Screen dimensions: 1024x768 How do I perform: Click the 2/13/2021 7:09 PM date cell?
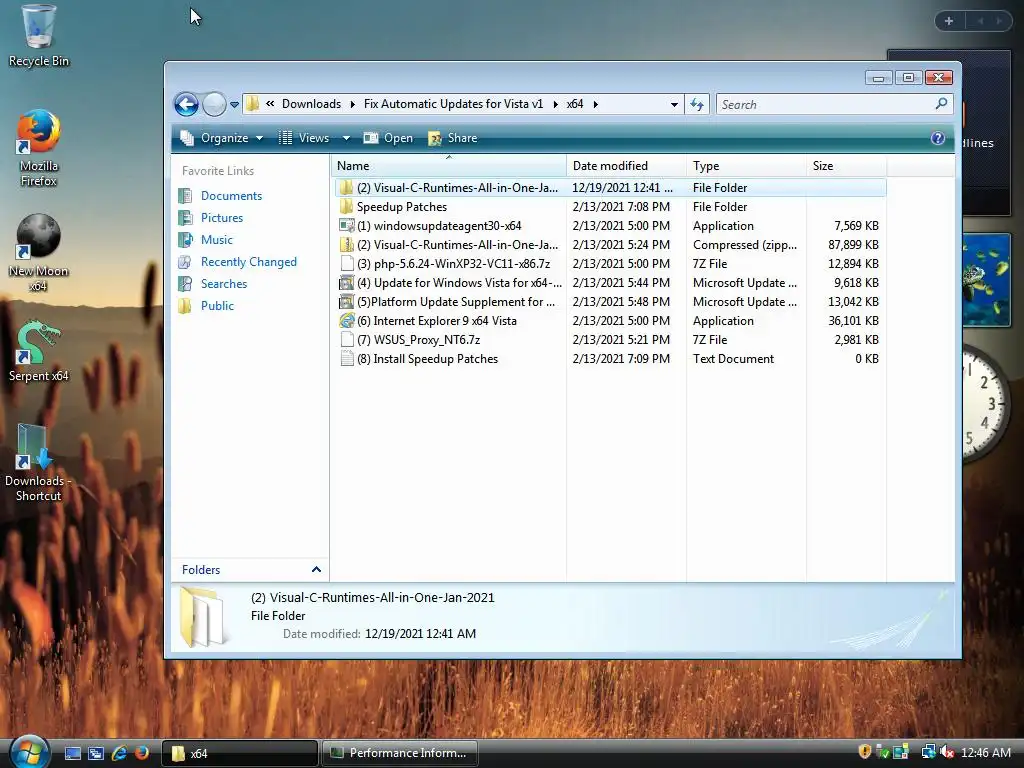point(621,359)
